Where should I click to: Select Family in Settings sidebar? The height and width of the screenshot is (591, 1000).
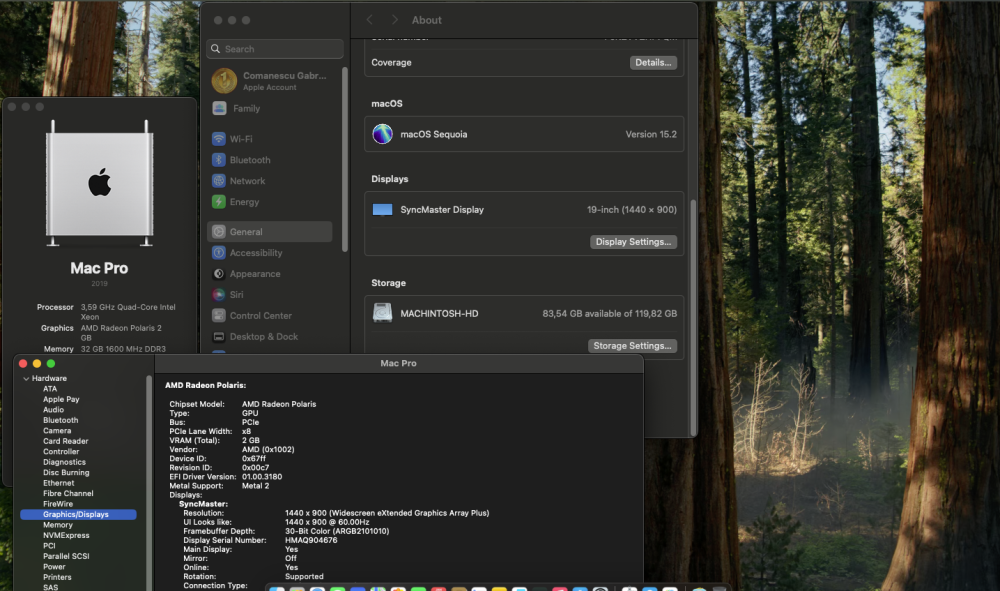(246, 108)
